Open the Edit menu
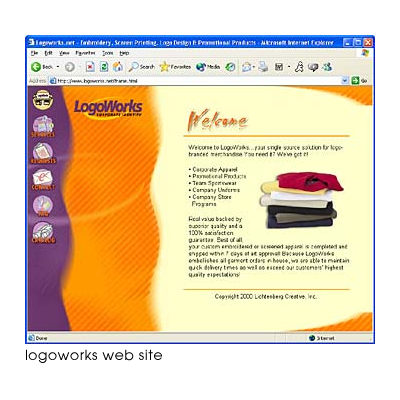The image size is (400, 400). 49,53
